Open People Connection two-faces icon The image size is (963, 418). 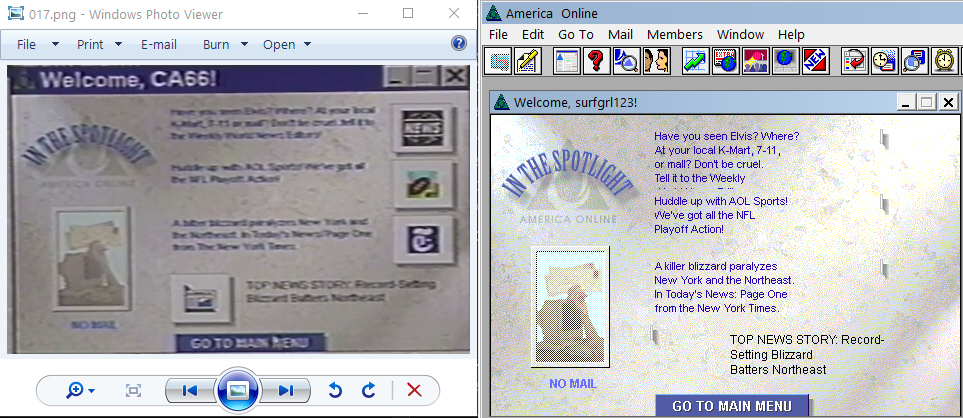point(655,61)
